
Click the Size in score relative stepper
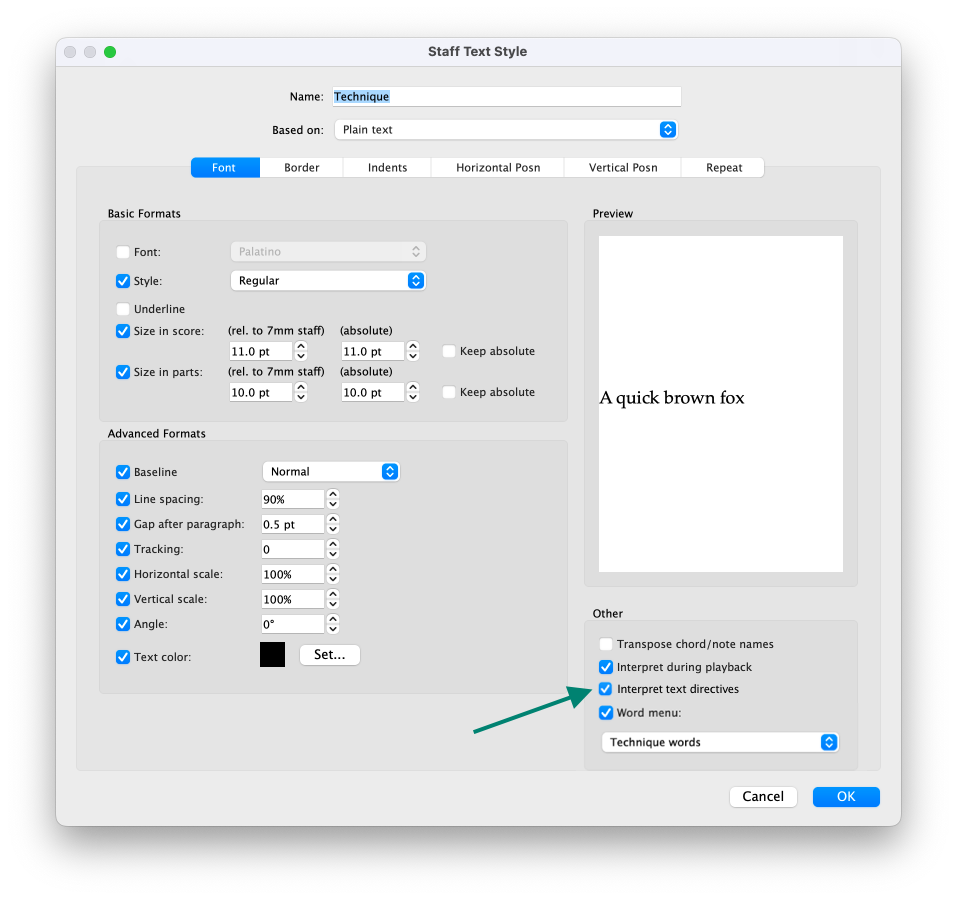point(301,351)
